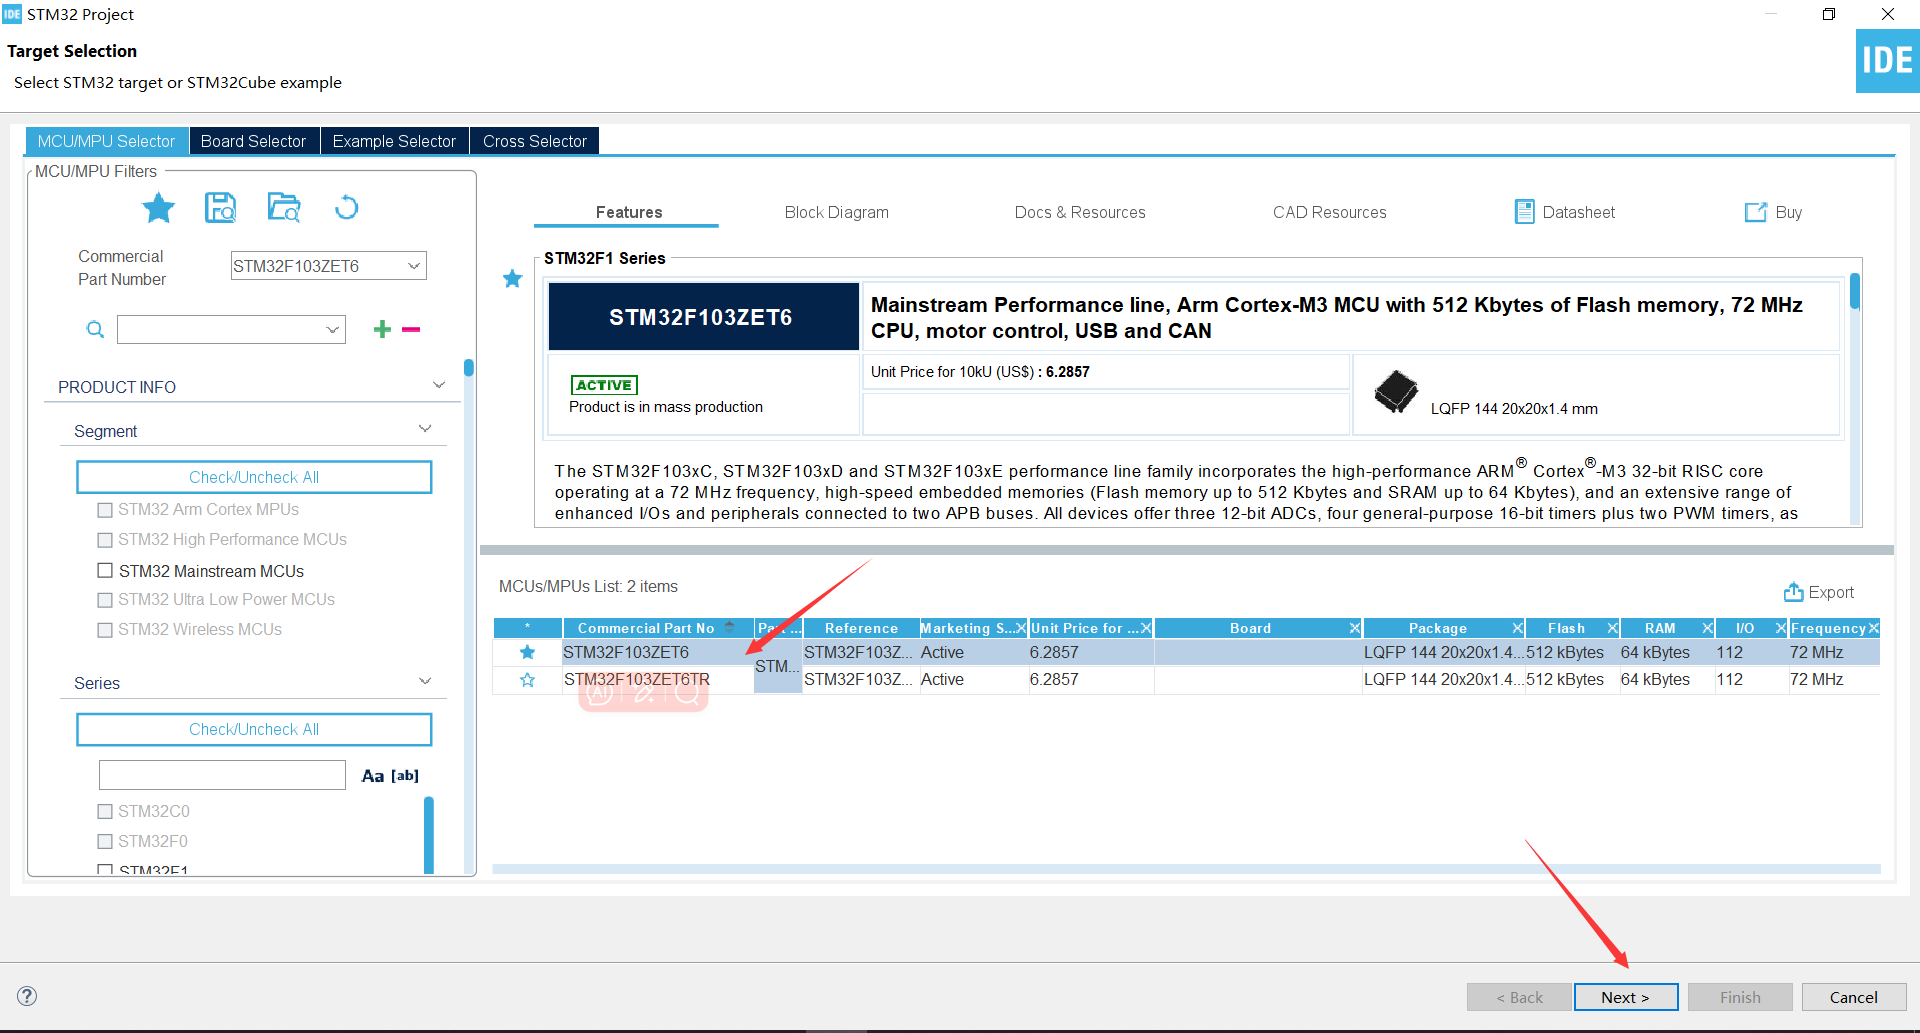Collapse the Segment filter group
This screenshot has width=1920, height=1033.
click(x=425, y=429)
